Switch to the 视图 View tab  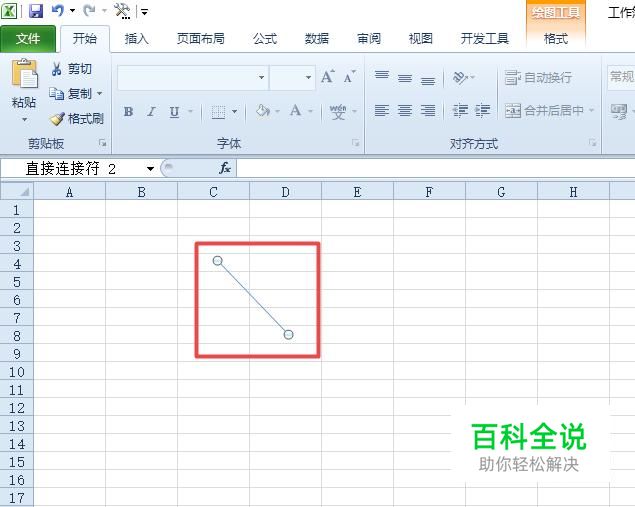[421, 39]
